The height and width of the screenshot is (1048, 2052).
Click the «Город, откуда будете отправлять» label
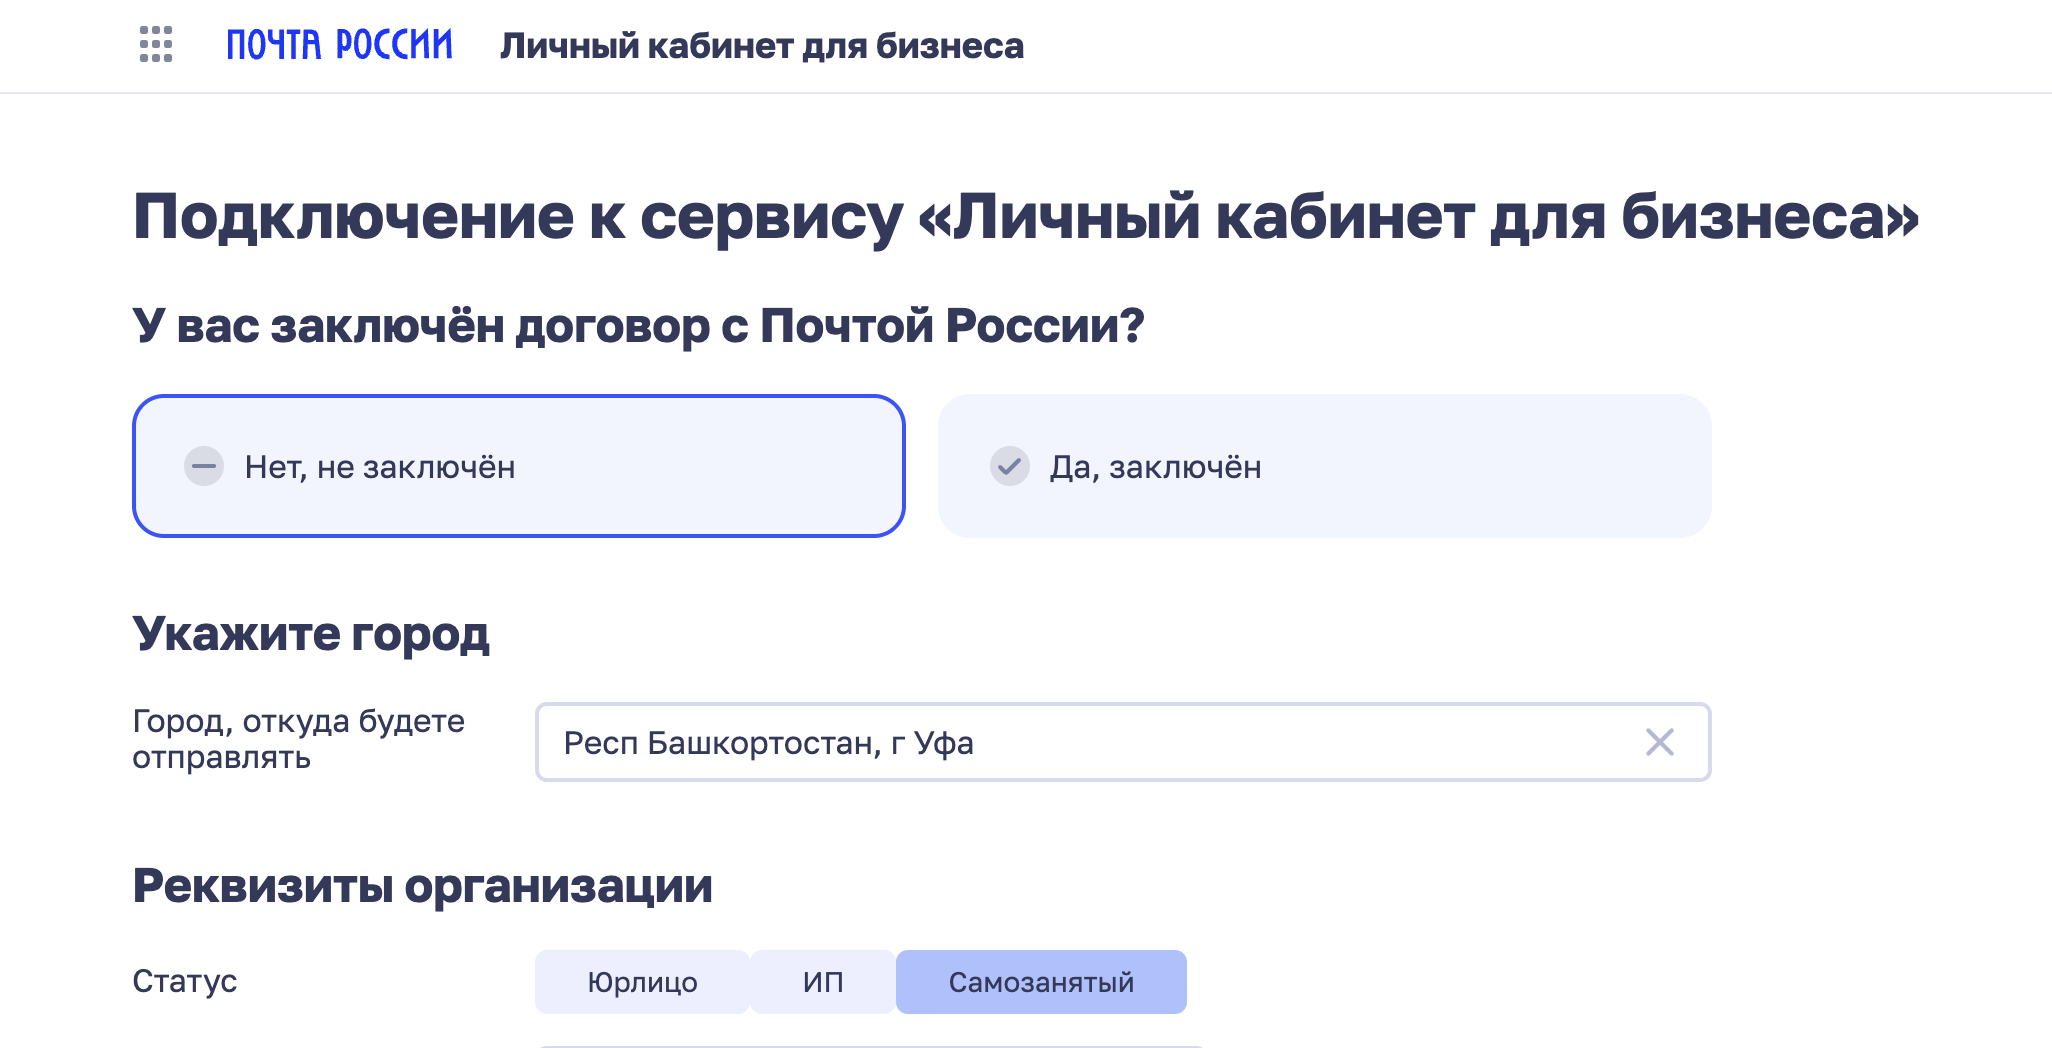click(298, 739)
